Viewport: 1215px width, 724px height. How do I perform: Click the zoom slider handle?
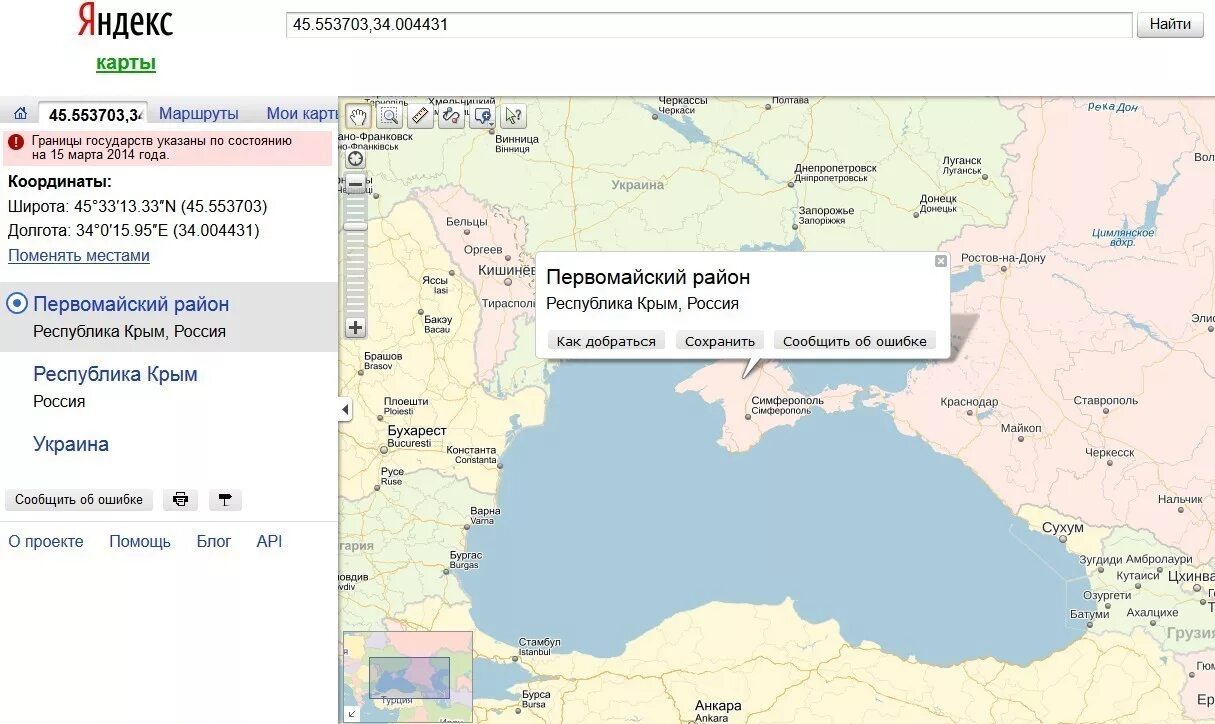[x=356, y=226]
